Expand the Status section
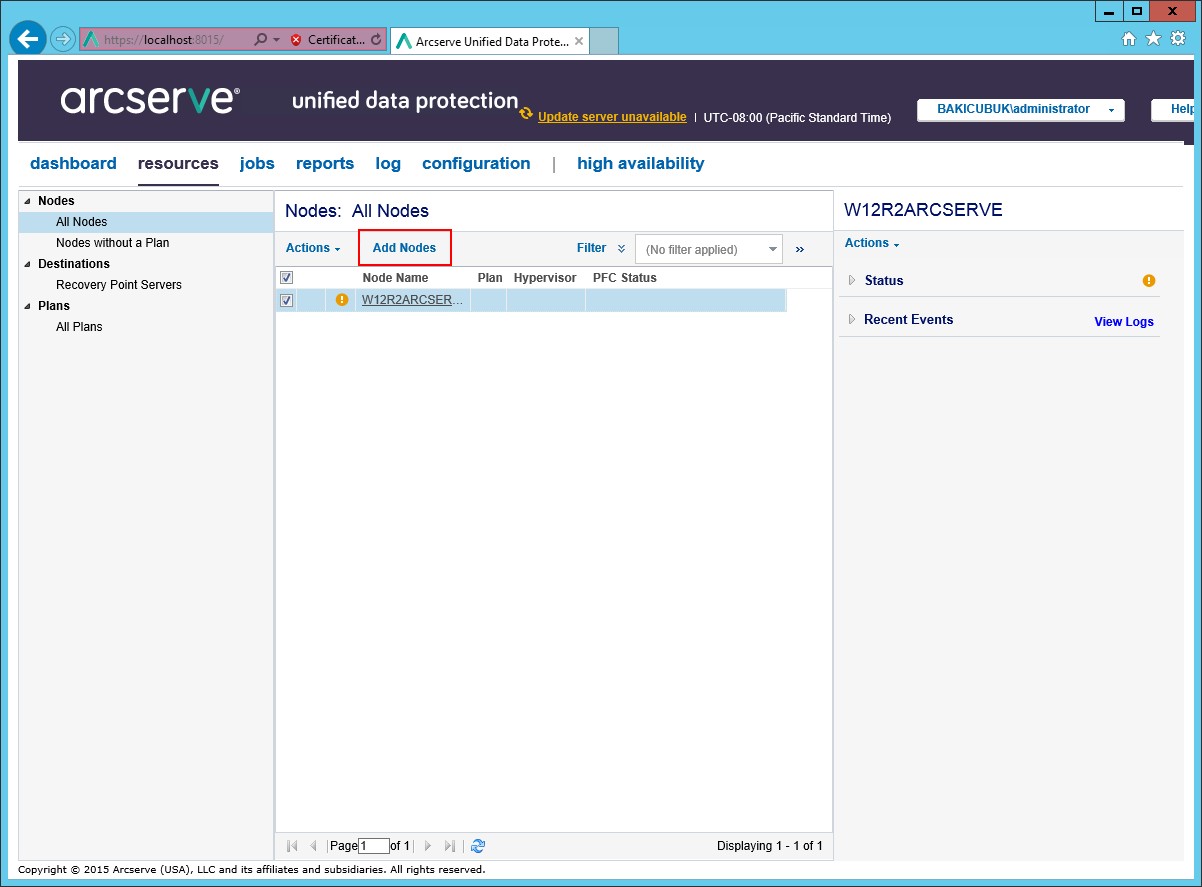 (852, 281)
